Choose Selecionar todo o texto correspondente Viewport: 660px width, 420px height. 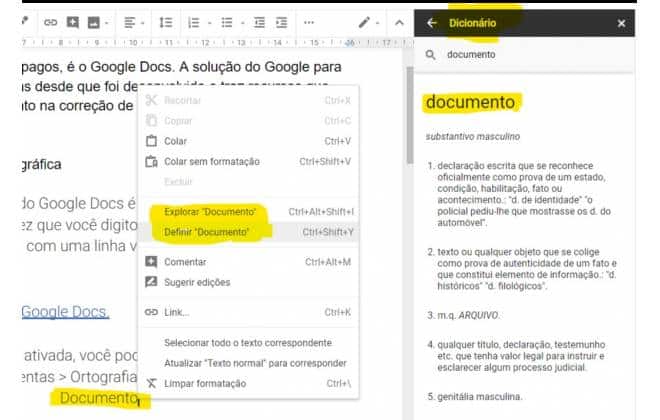click(248, 343)
